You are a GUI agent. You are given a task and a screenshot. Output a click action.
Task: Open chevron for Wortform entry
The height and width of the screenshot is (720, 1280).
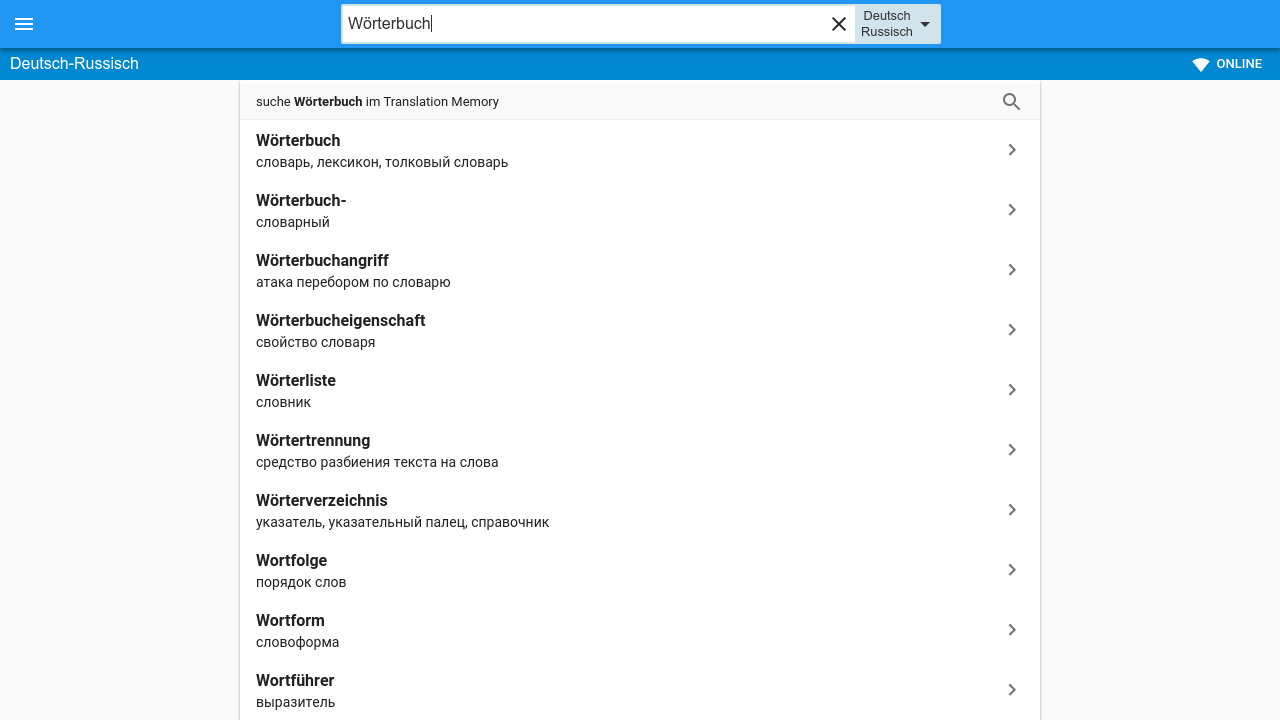point(1012,630)
